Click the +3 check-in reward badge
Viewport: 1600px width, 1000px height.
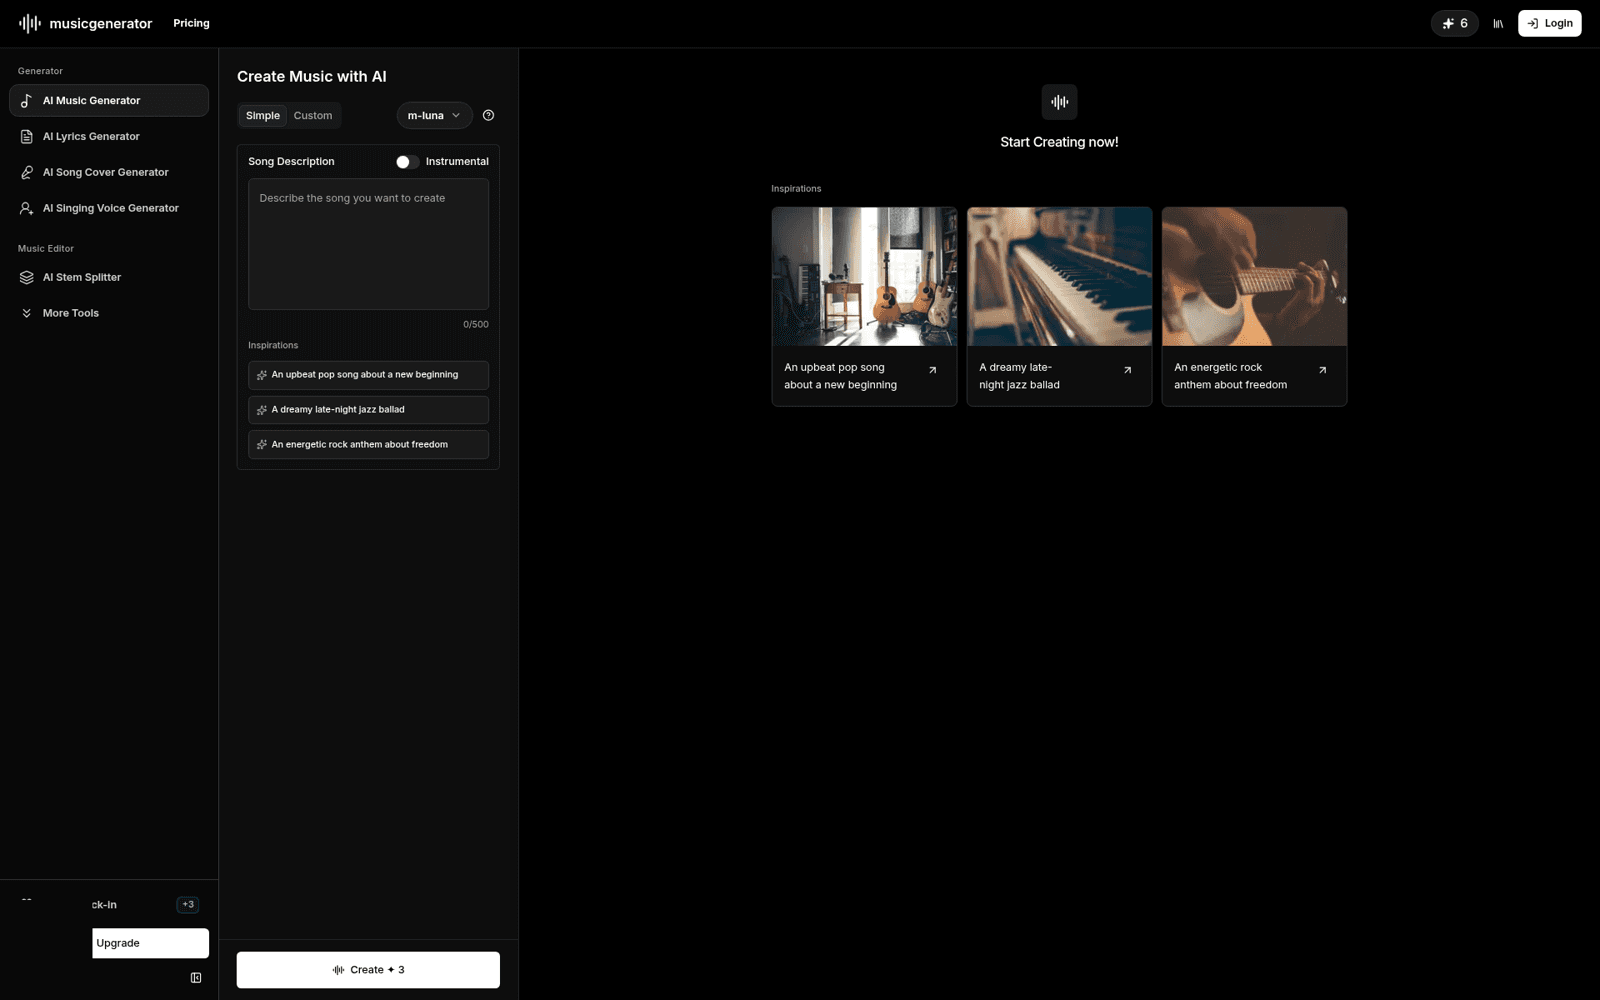click(x=188, y=905)
